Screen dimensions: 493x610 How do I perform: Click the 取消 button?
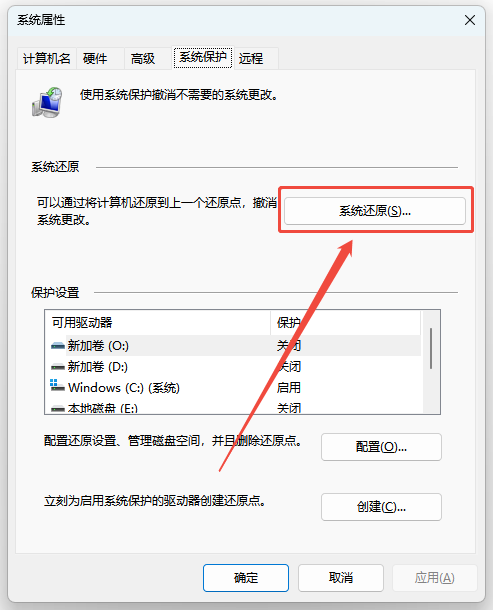(341, 578)
